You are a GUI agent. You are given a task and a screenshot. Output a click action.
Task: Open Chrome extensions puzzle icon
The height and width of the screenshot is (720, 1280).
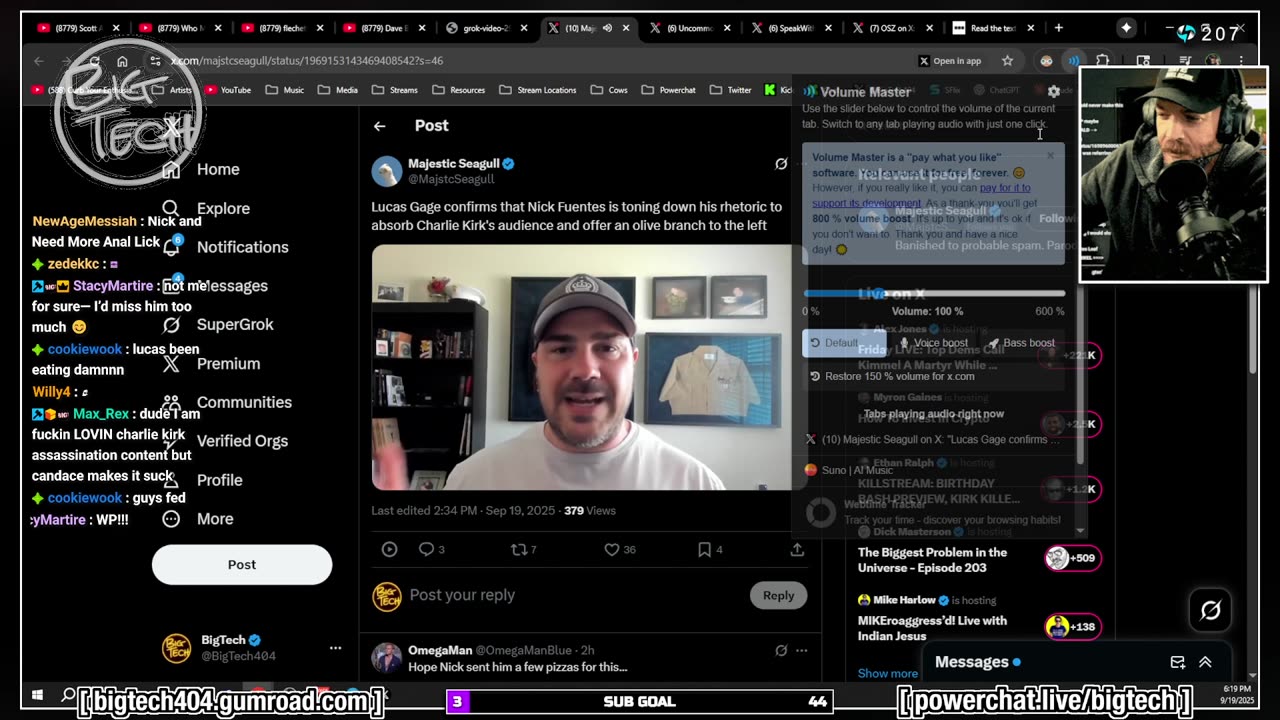pos(1102,61)
